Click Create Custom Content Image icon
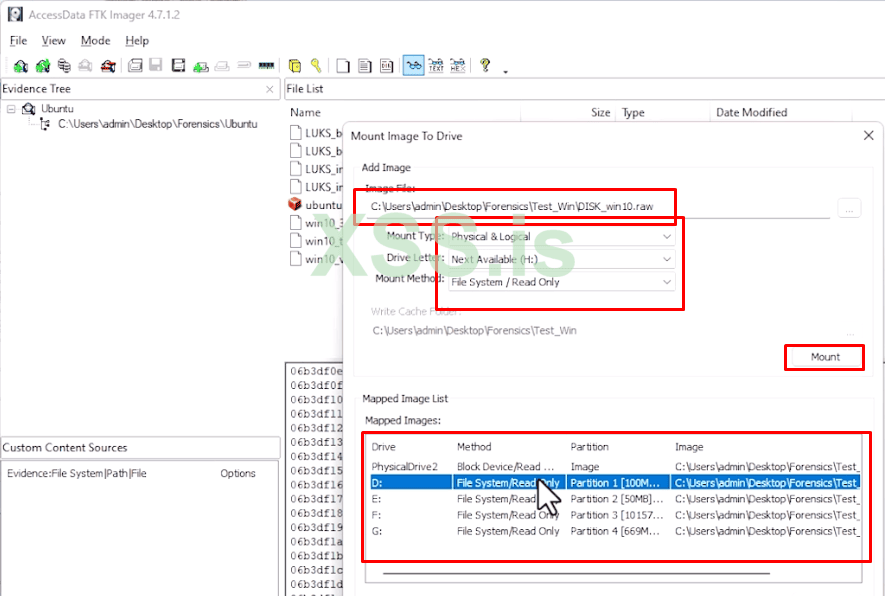This screenshot has width=885, height=596. tap(222, 66)
